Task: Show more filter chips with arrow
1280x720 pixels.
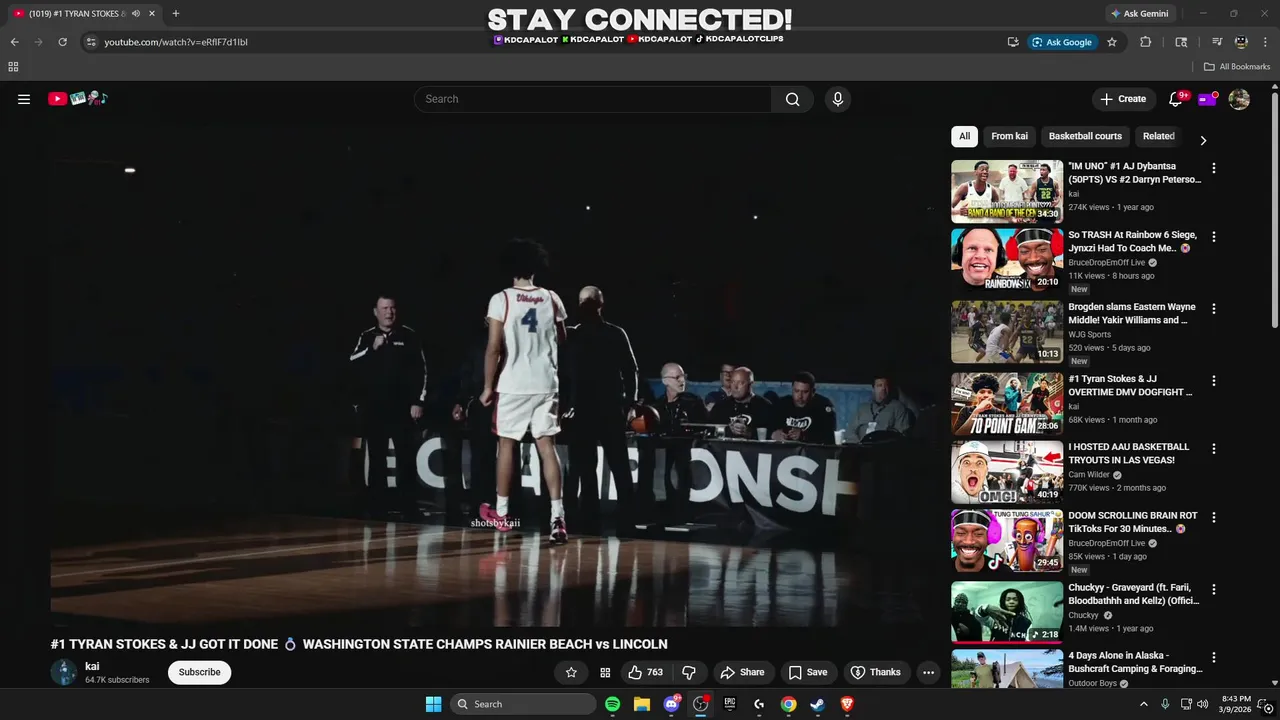Action: 1203,140
